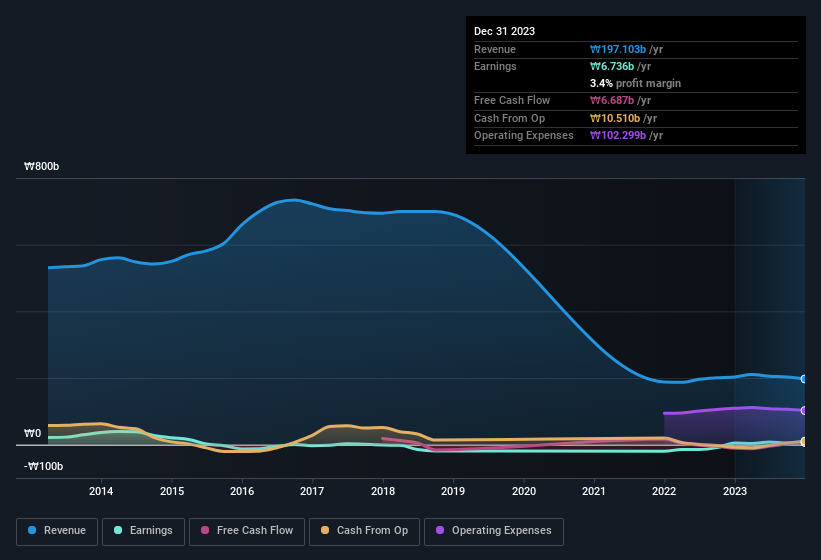Click the Operating Expenses label in tooltip
821x560 pixels.
click(x=524, y=135)
